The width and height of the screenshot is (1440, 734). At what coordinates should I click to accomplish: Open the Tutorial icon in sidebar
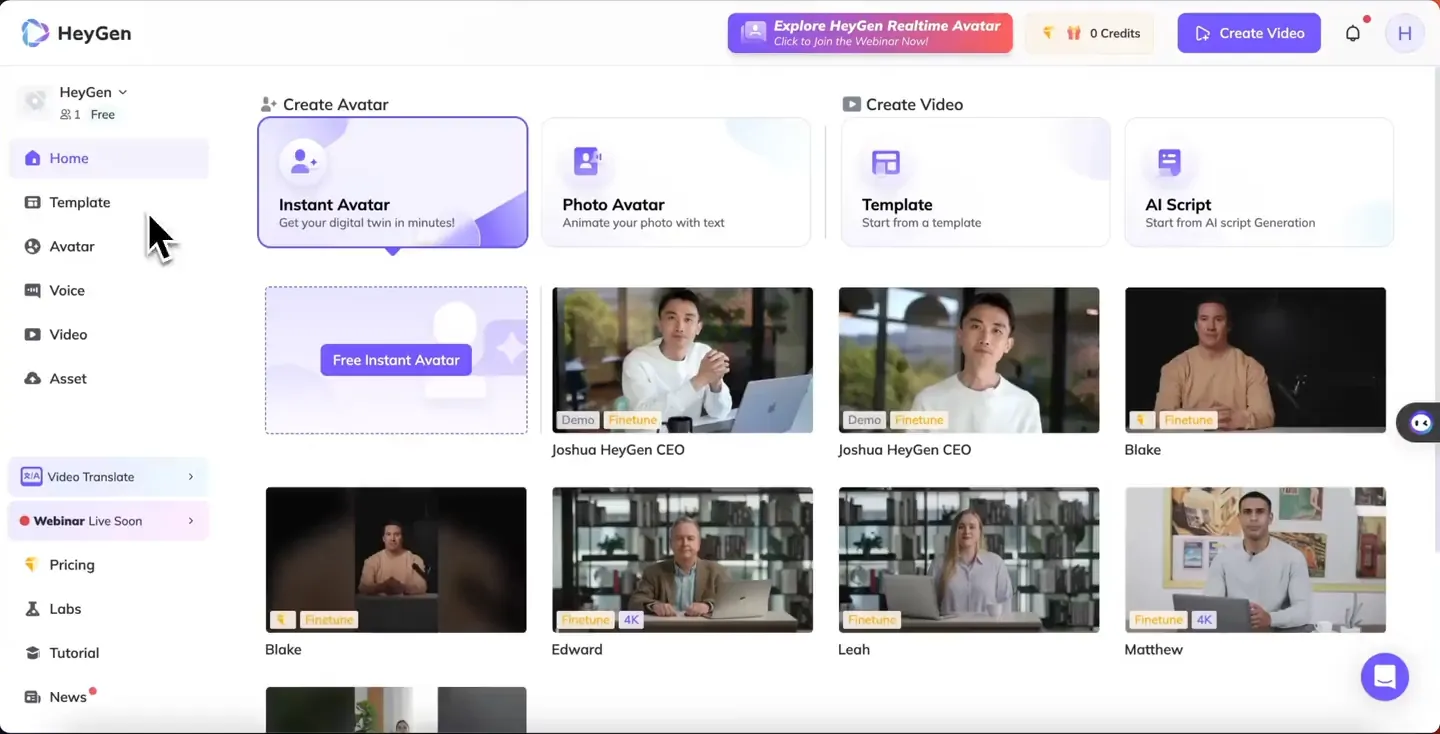click(31, 652)
